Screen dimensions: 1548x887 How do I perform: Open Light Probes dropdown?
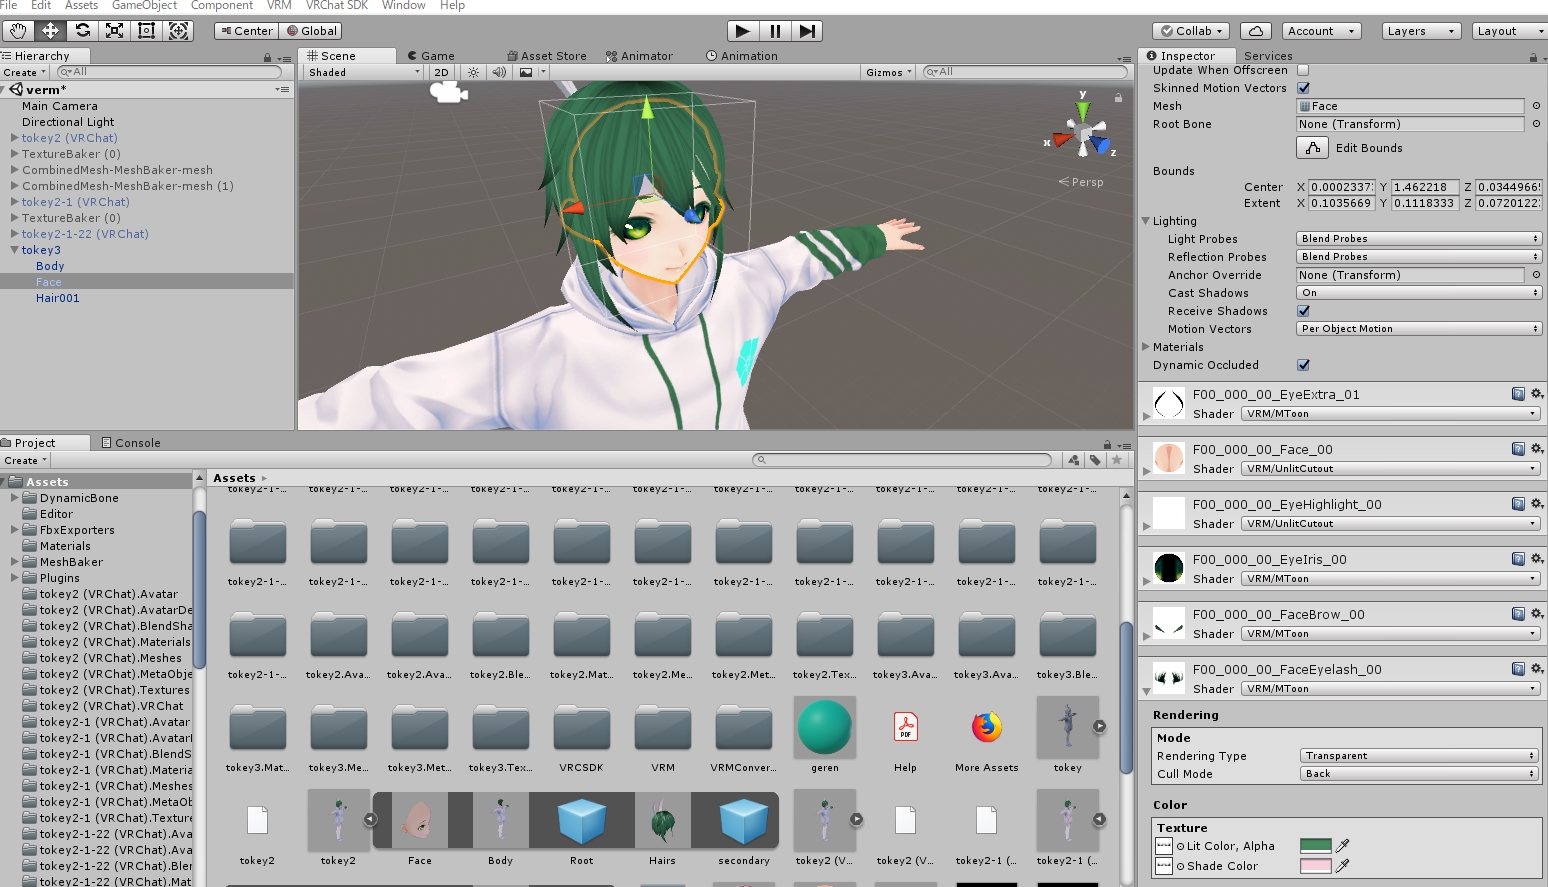coord(1418,239)
